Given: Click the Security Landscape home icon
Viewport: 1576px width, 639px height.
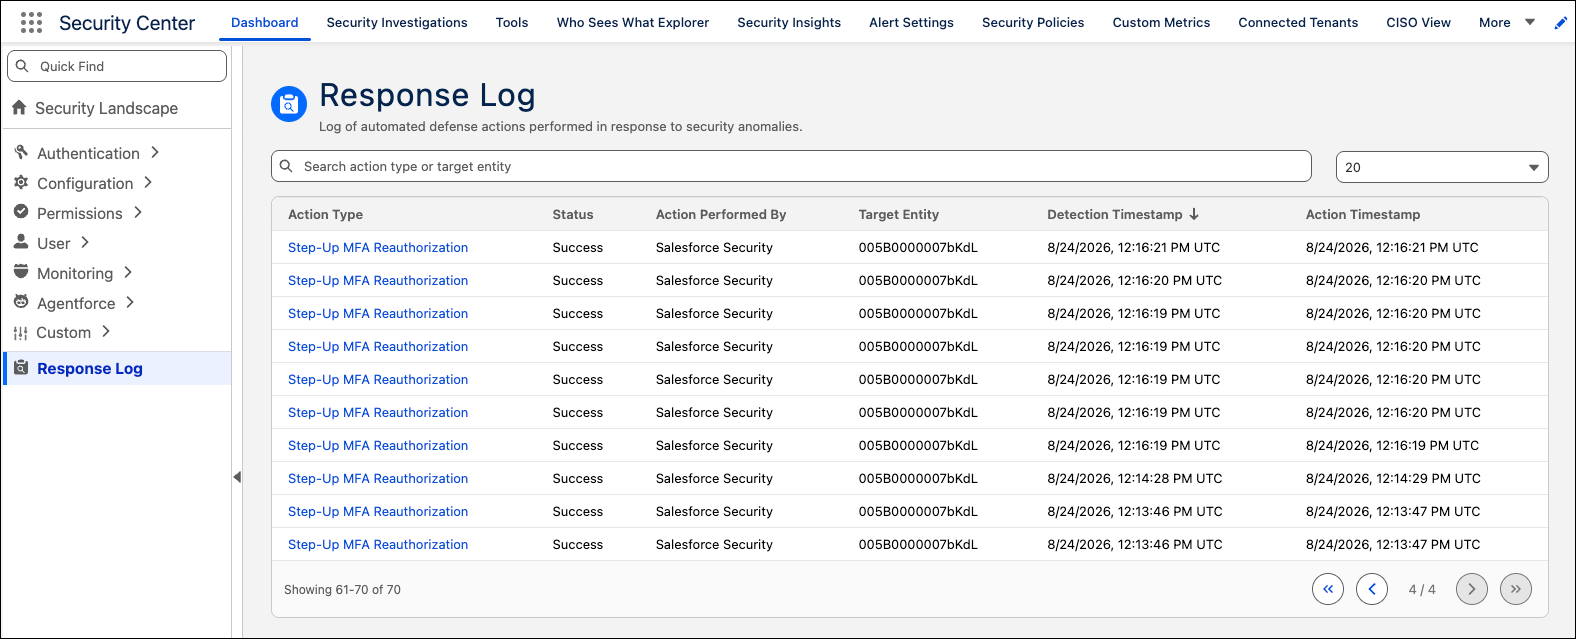Looking at the screenshot, I should [x=19, y=107].
